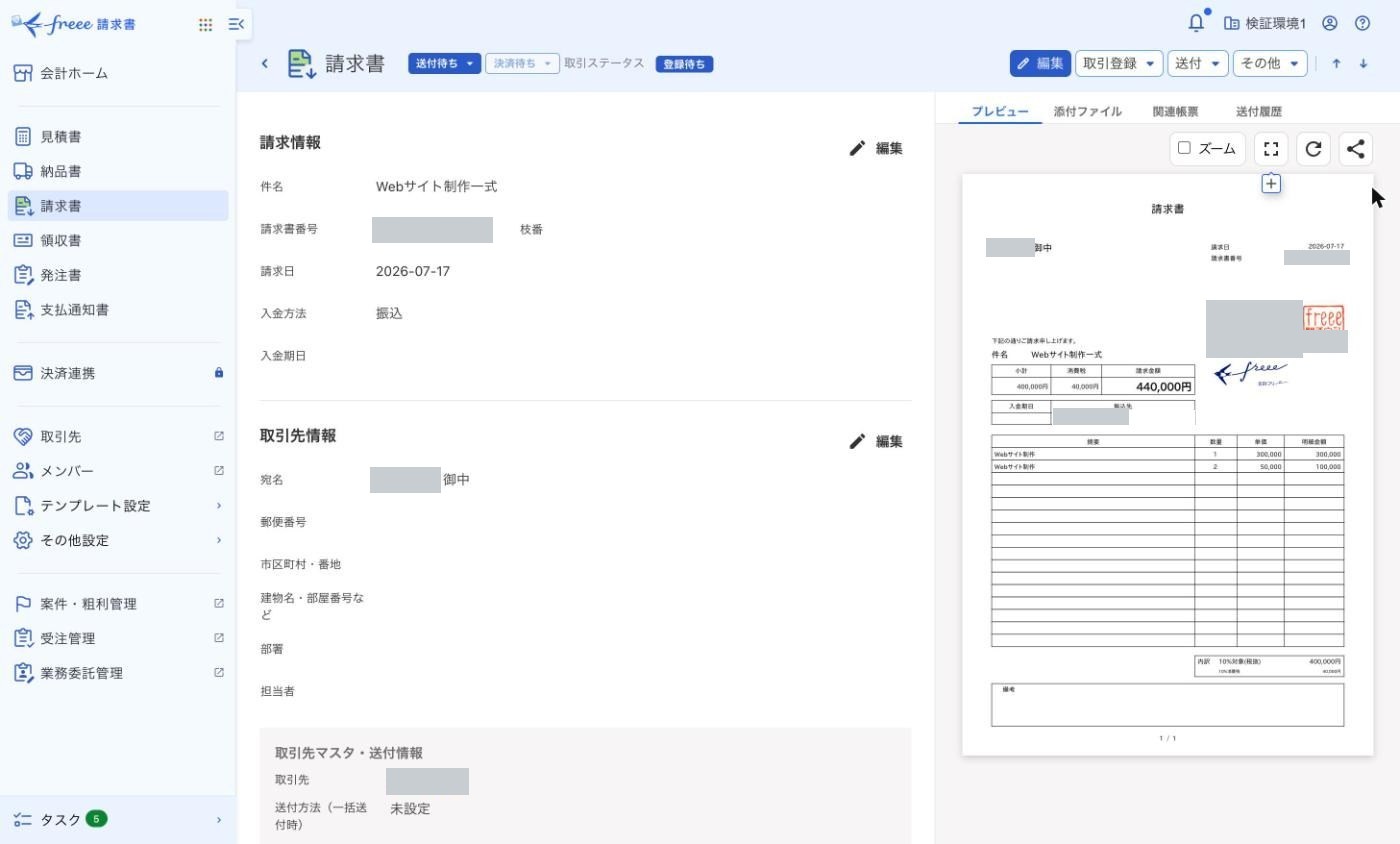The width and height of the screenshot is (1400, 844).
Task: Switch to 関連帳票 tab
Action: (x=1175, y=112)
